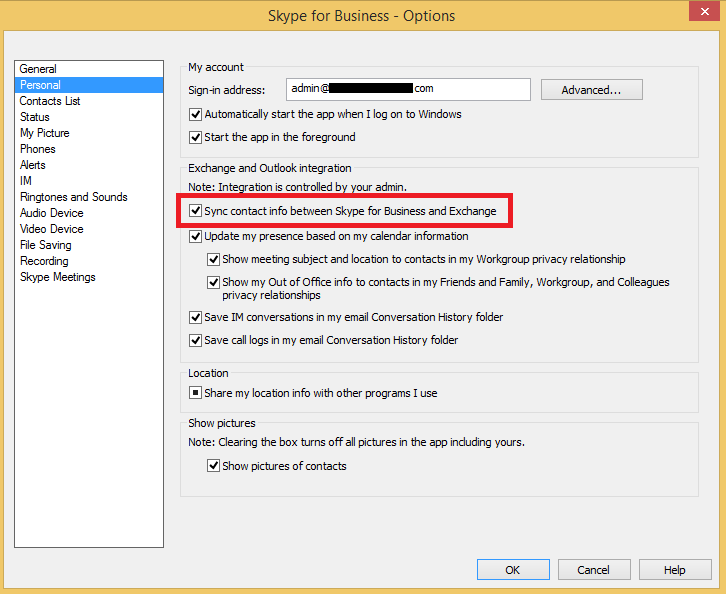Toggle Show meeting subject and location checkbox
The height and width of the screenshot is (594, 726).
(x=213, y=259)
